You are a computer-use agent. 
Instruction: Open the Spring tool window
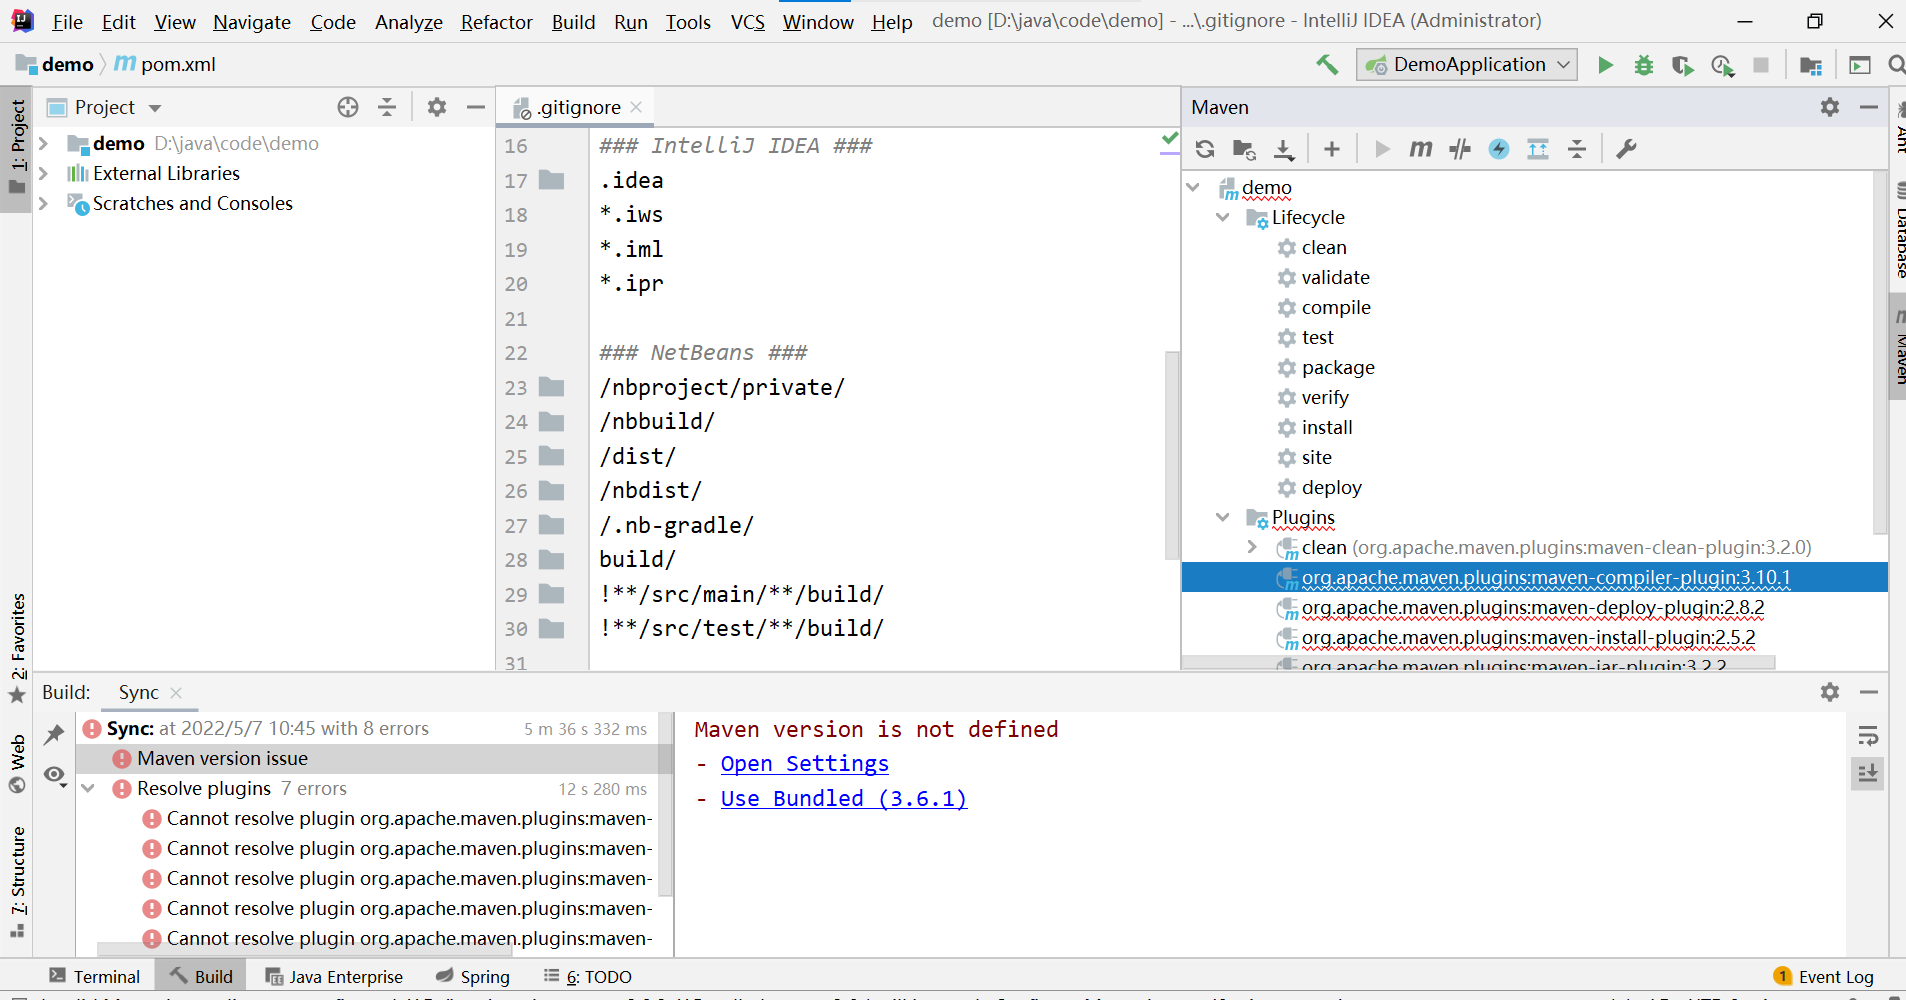[x=473, y=977]
